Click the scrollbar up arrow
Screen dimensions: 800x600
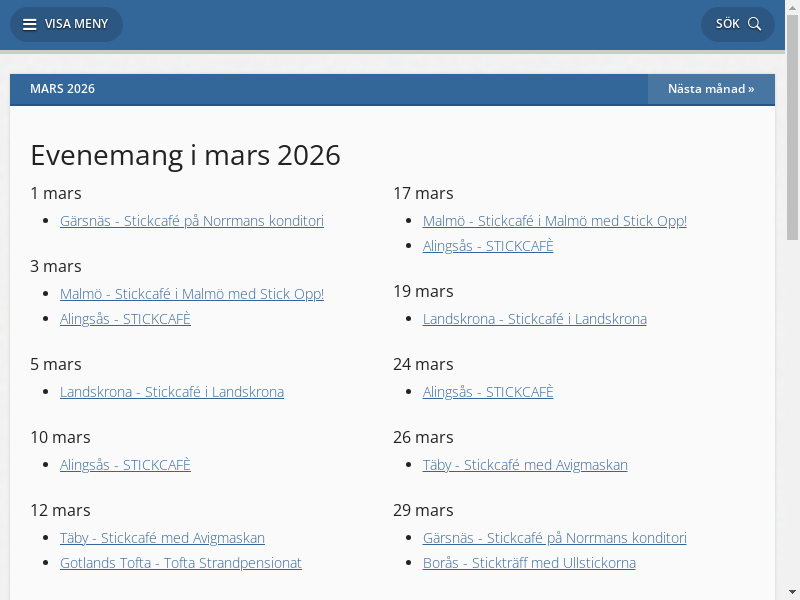792,7
